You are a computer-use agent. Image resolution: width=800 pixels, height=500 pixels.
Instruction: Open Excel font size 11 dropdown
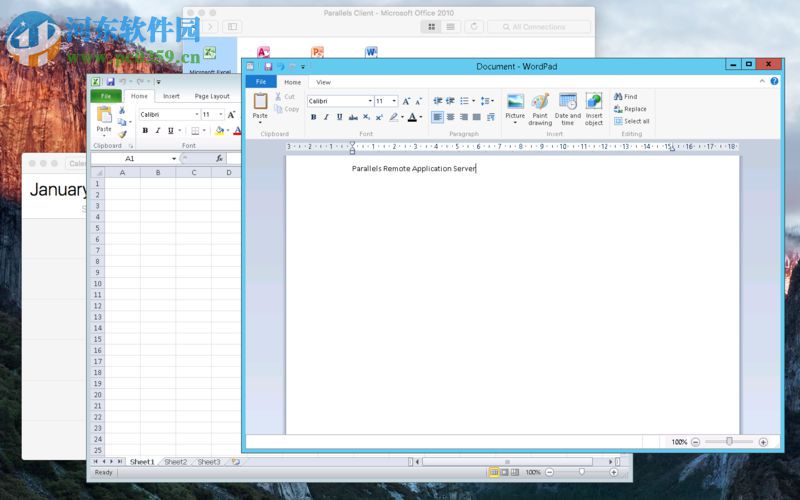(x=220, y=114)
